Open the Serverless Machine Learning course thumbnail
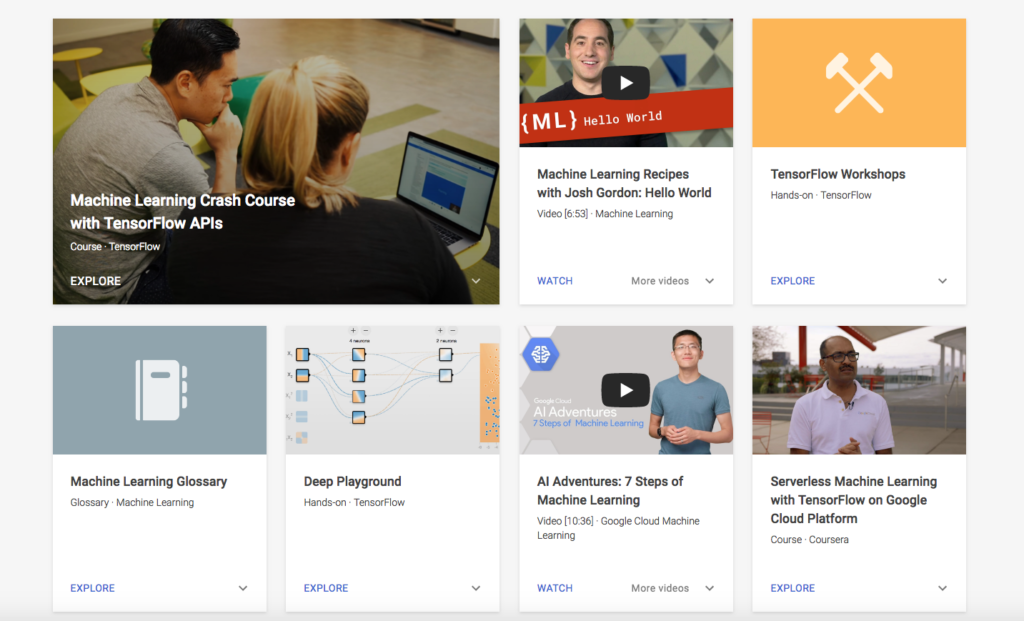Viewport: 1024px width, 621px height. [x=858, y=390]
